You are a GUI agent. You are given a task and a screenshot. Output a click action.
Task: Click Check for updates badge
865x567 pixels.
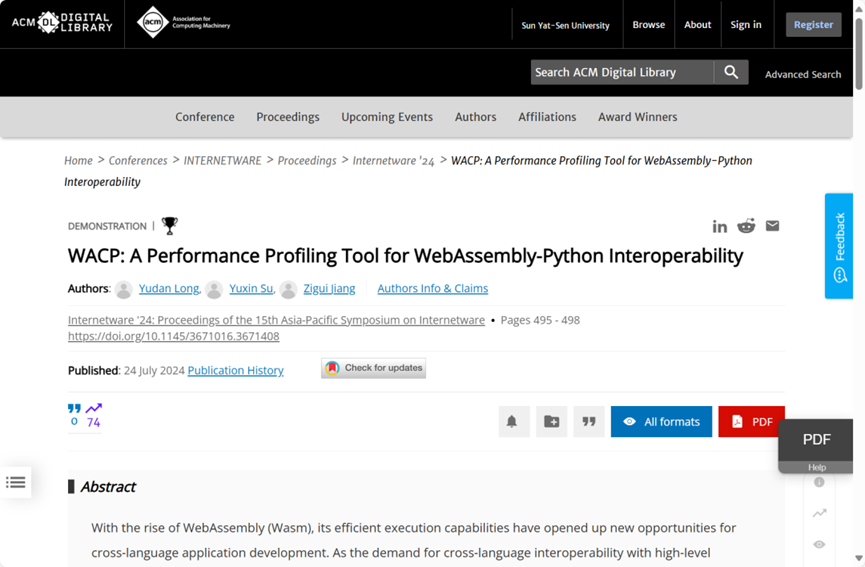[373, 368]
